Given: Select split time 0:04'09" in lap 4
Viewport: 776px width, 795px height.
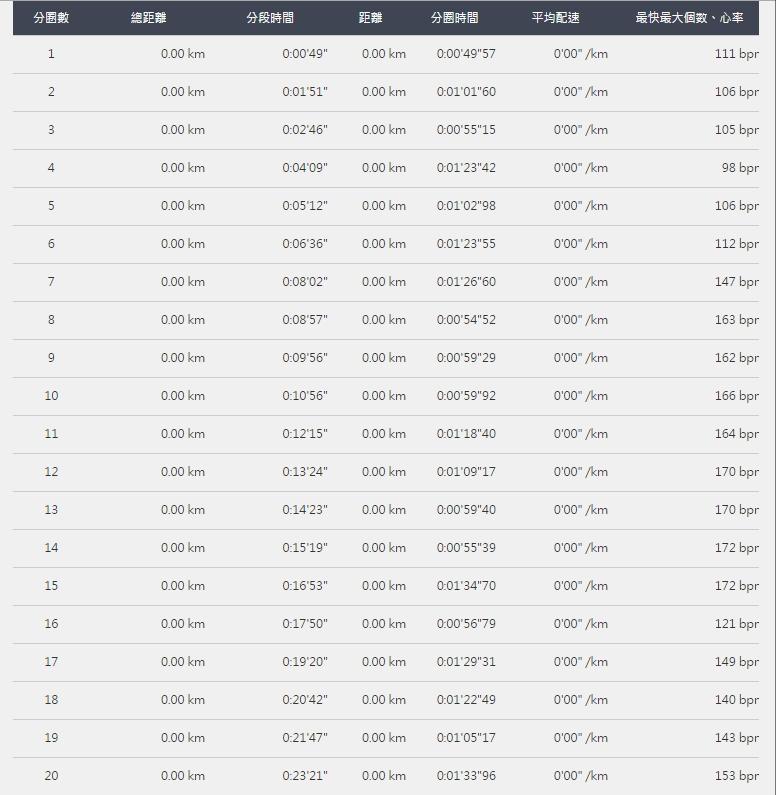Looking at the screenshot, I should (305, 168).
